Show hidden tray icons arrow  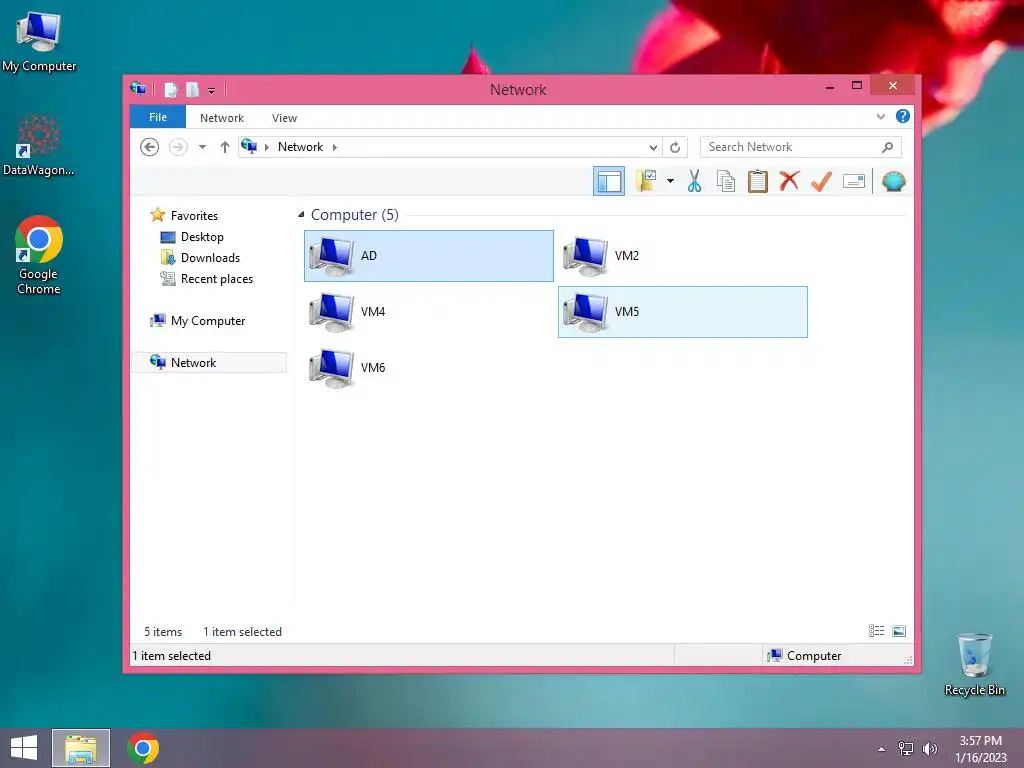pyautogui.click(x=882, y=749)
